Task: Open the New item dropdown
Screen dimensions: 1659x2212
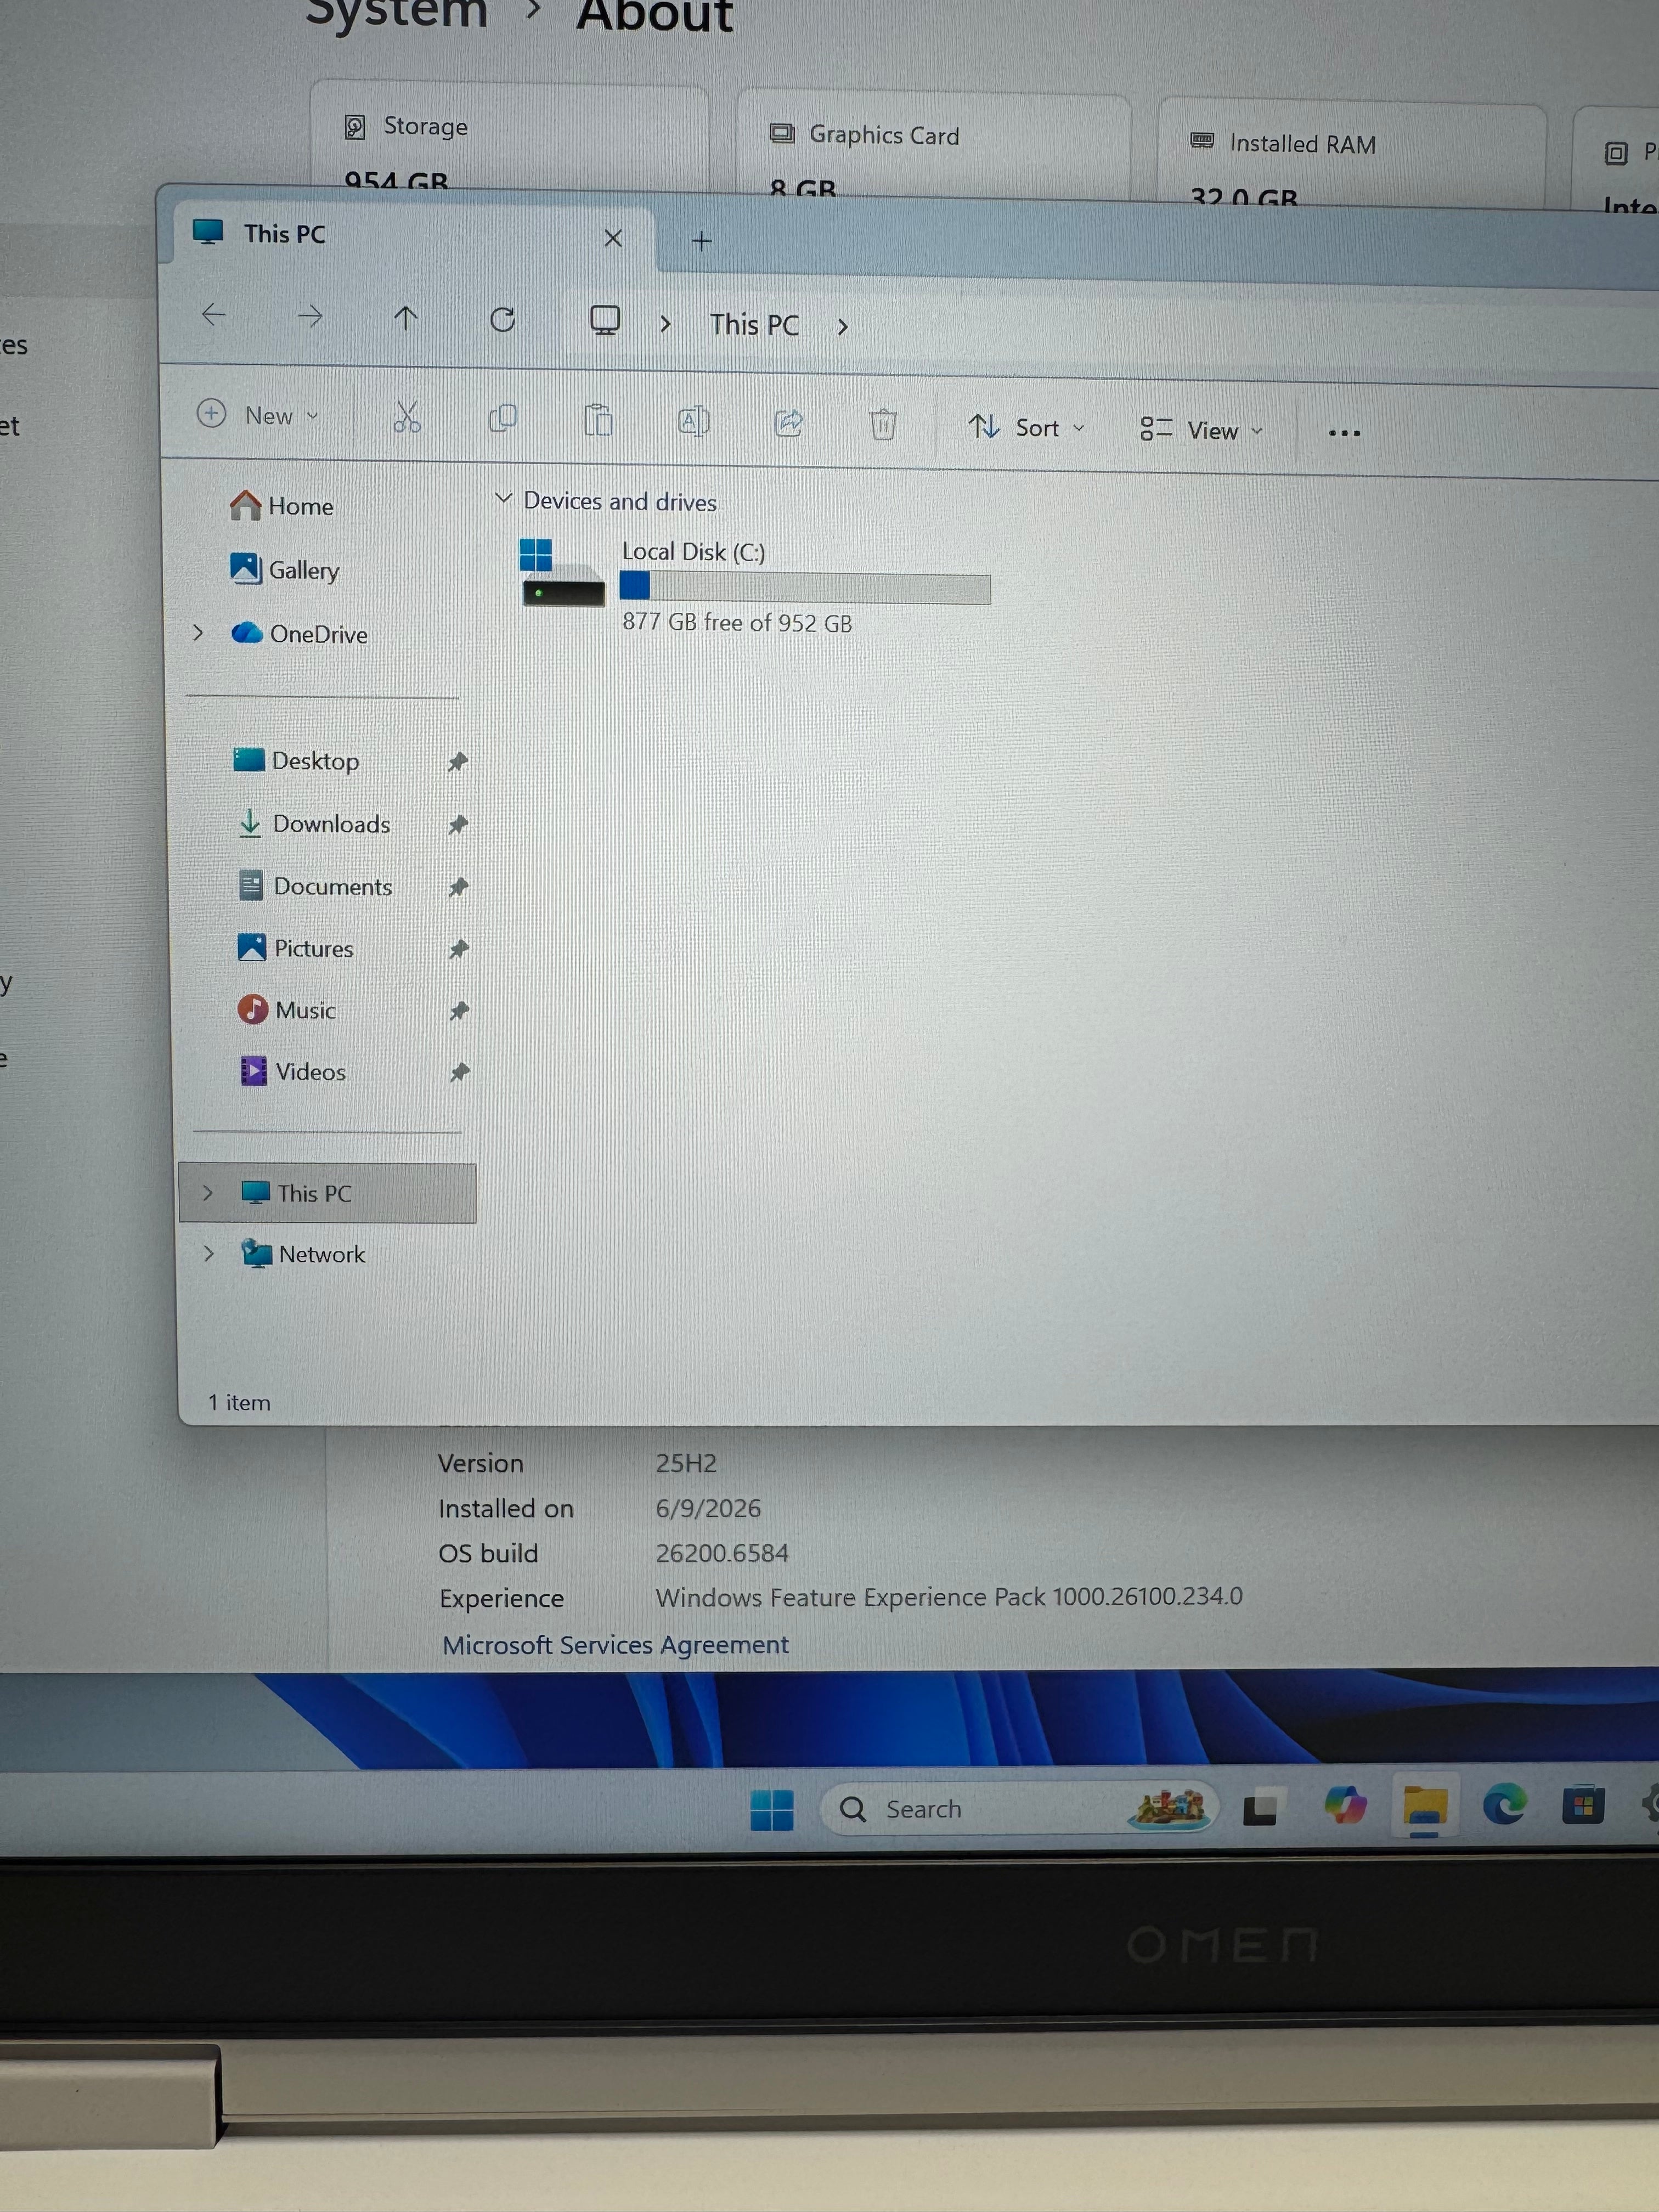Action: click(258, 415)
